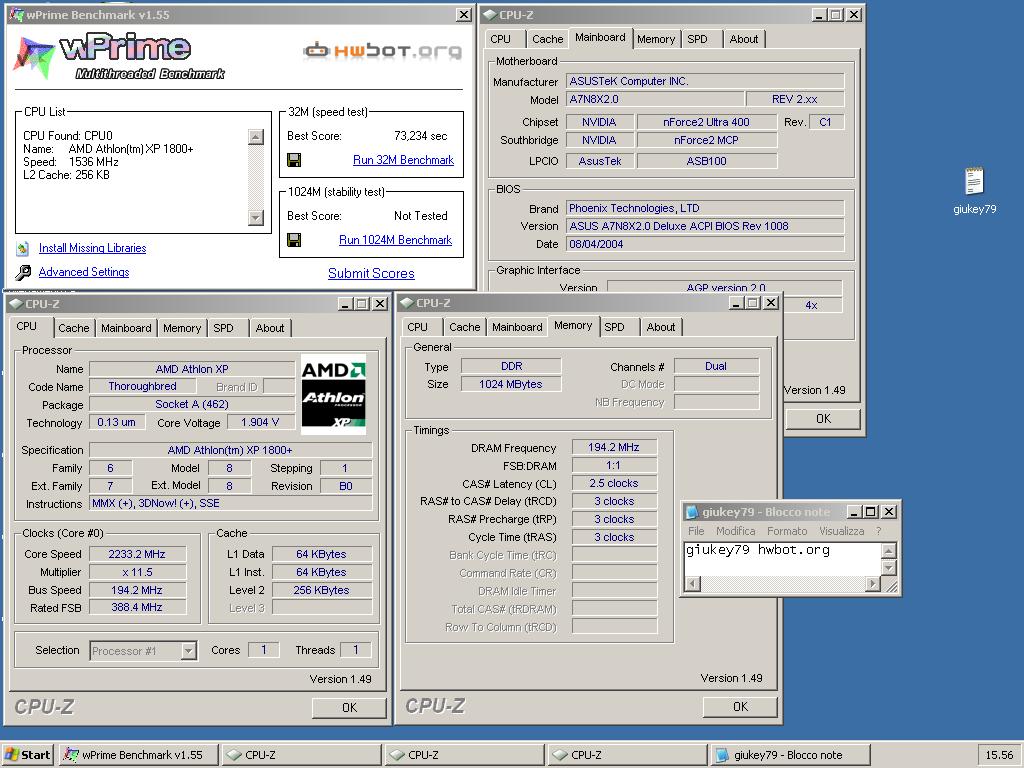
Task: Open the Formato menu in Notepad
Action: point(787,531)
